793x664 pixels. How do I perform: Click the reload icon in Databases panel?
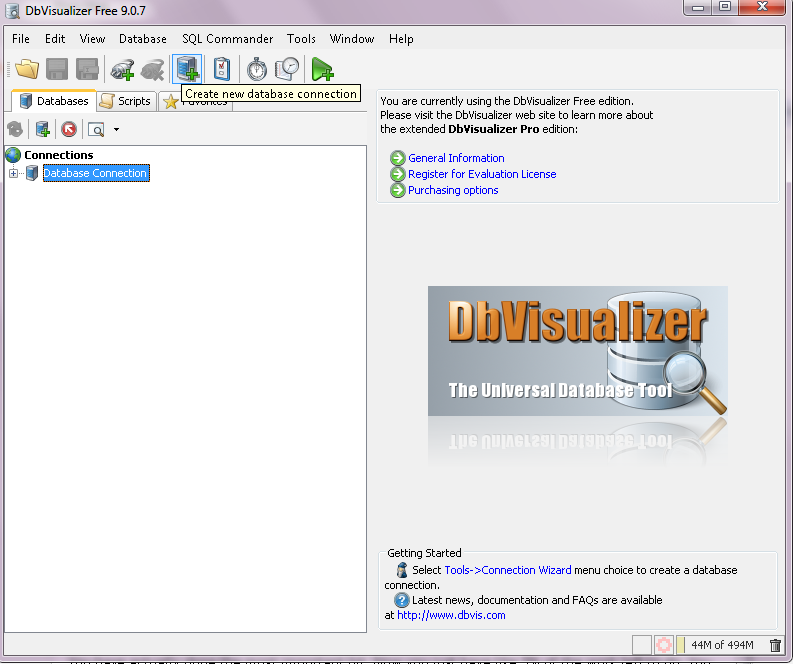click(x=16, y=129)
